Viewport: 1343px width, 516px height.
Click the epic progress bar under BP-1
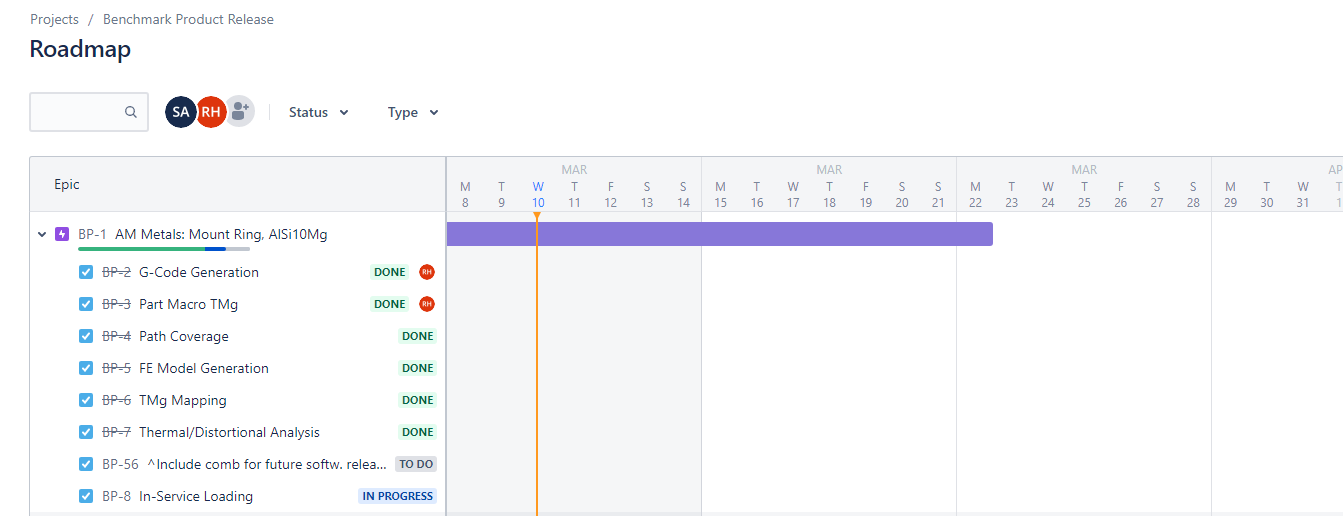point(164,248)
